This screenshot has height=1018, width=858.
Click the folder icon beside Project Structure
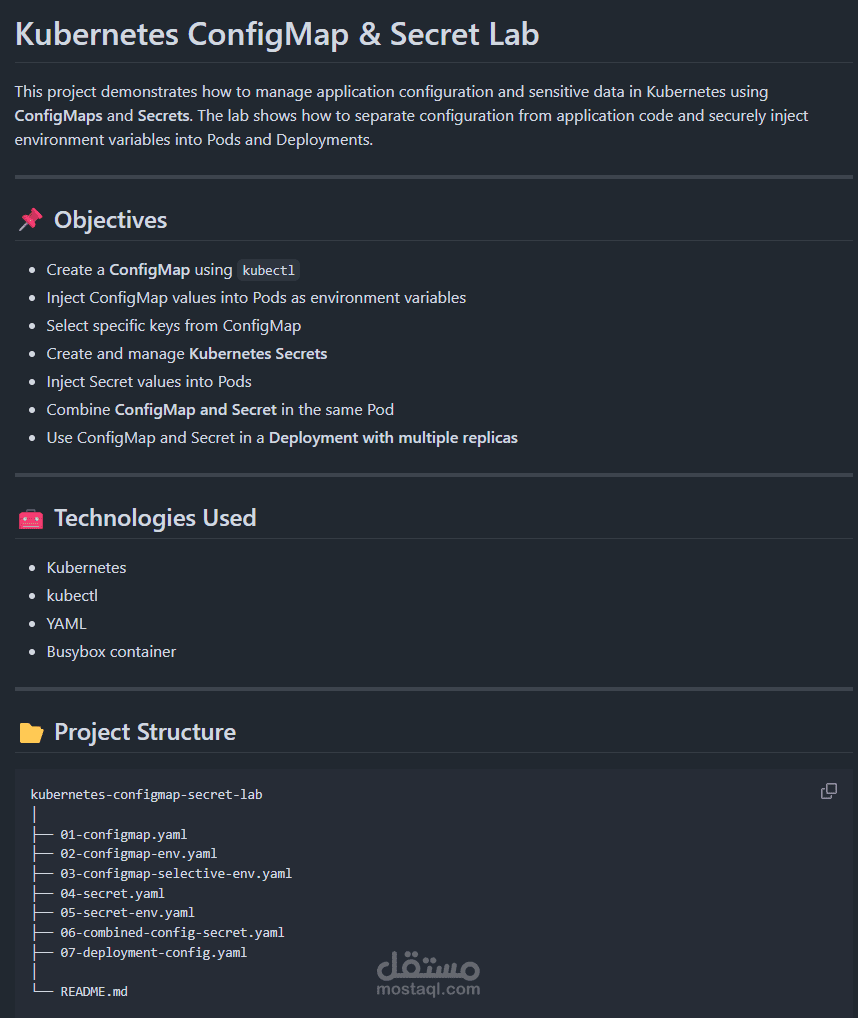tap(31, 733)
